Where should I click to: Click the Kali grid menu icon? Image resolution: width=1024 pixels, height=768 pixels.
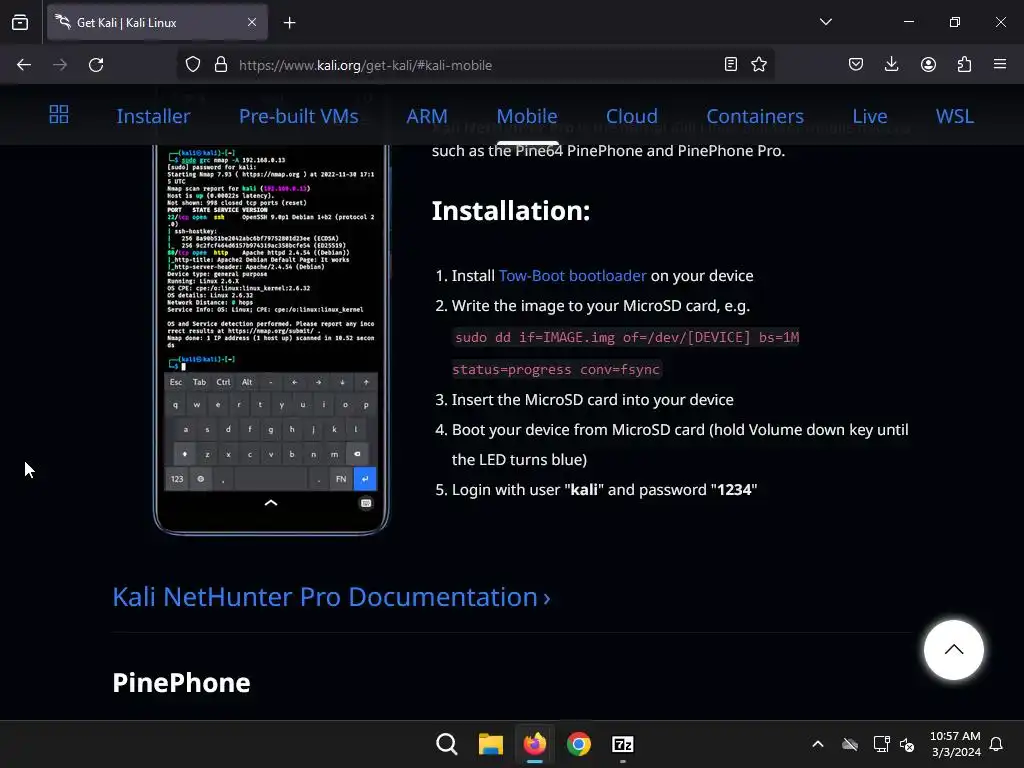59,115
